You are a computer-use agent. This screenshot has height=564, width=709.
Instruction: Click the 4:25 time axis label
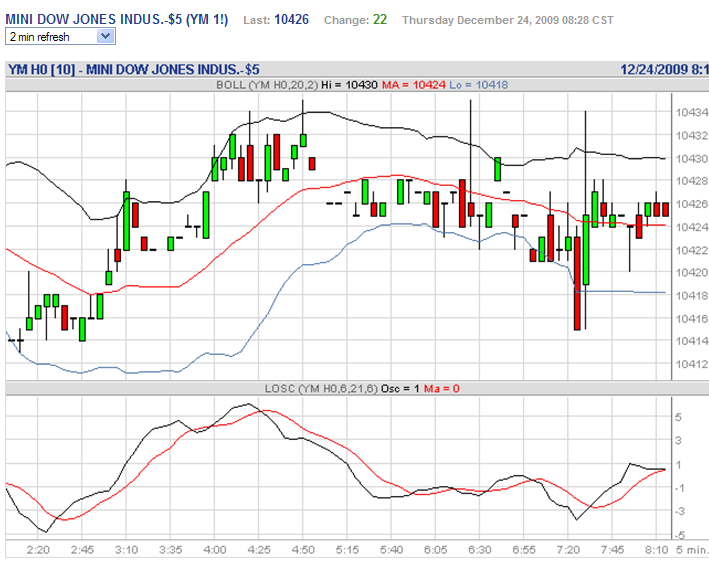tap(259, 550)
